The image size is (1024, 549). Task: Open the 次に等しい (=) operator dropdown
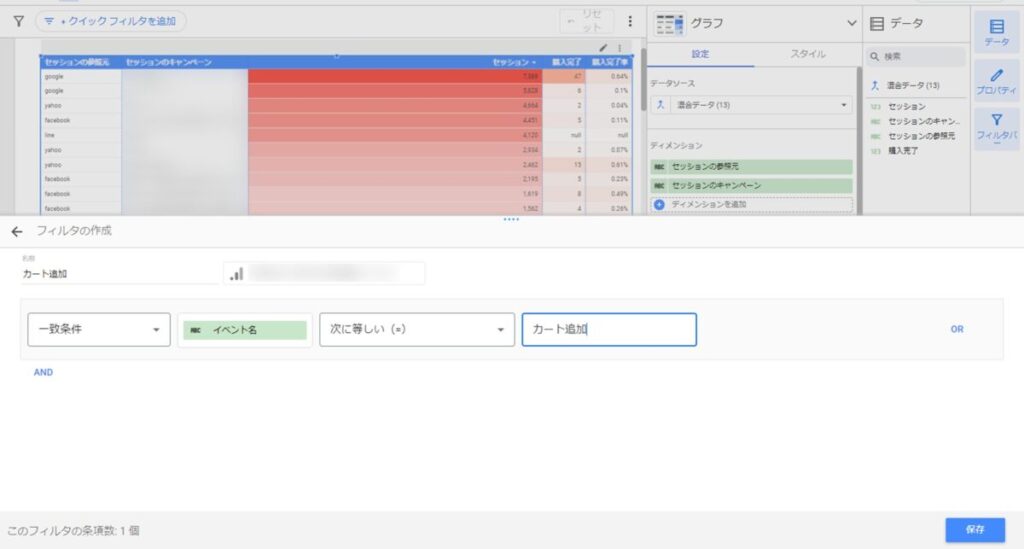click(417, 330)
